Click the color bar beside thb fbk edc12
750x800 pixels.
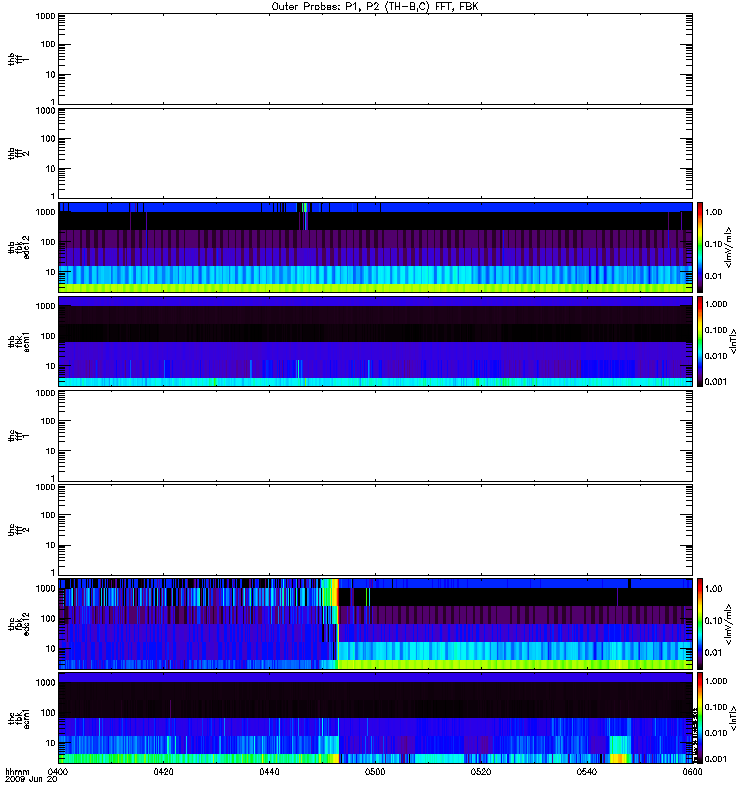pyautogui.click(x=700, y=247)
